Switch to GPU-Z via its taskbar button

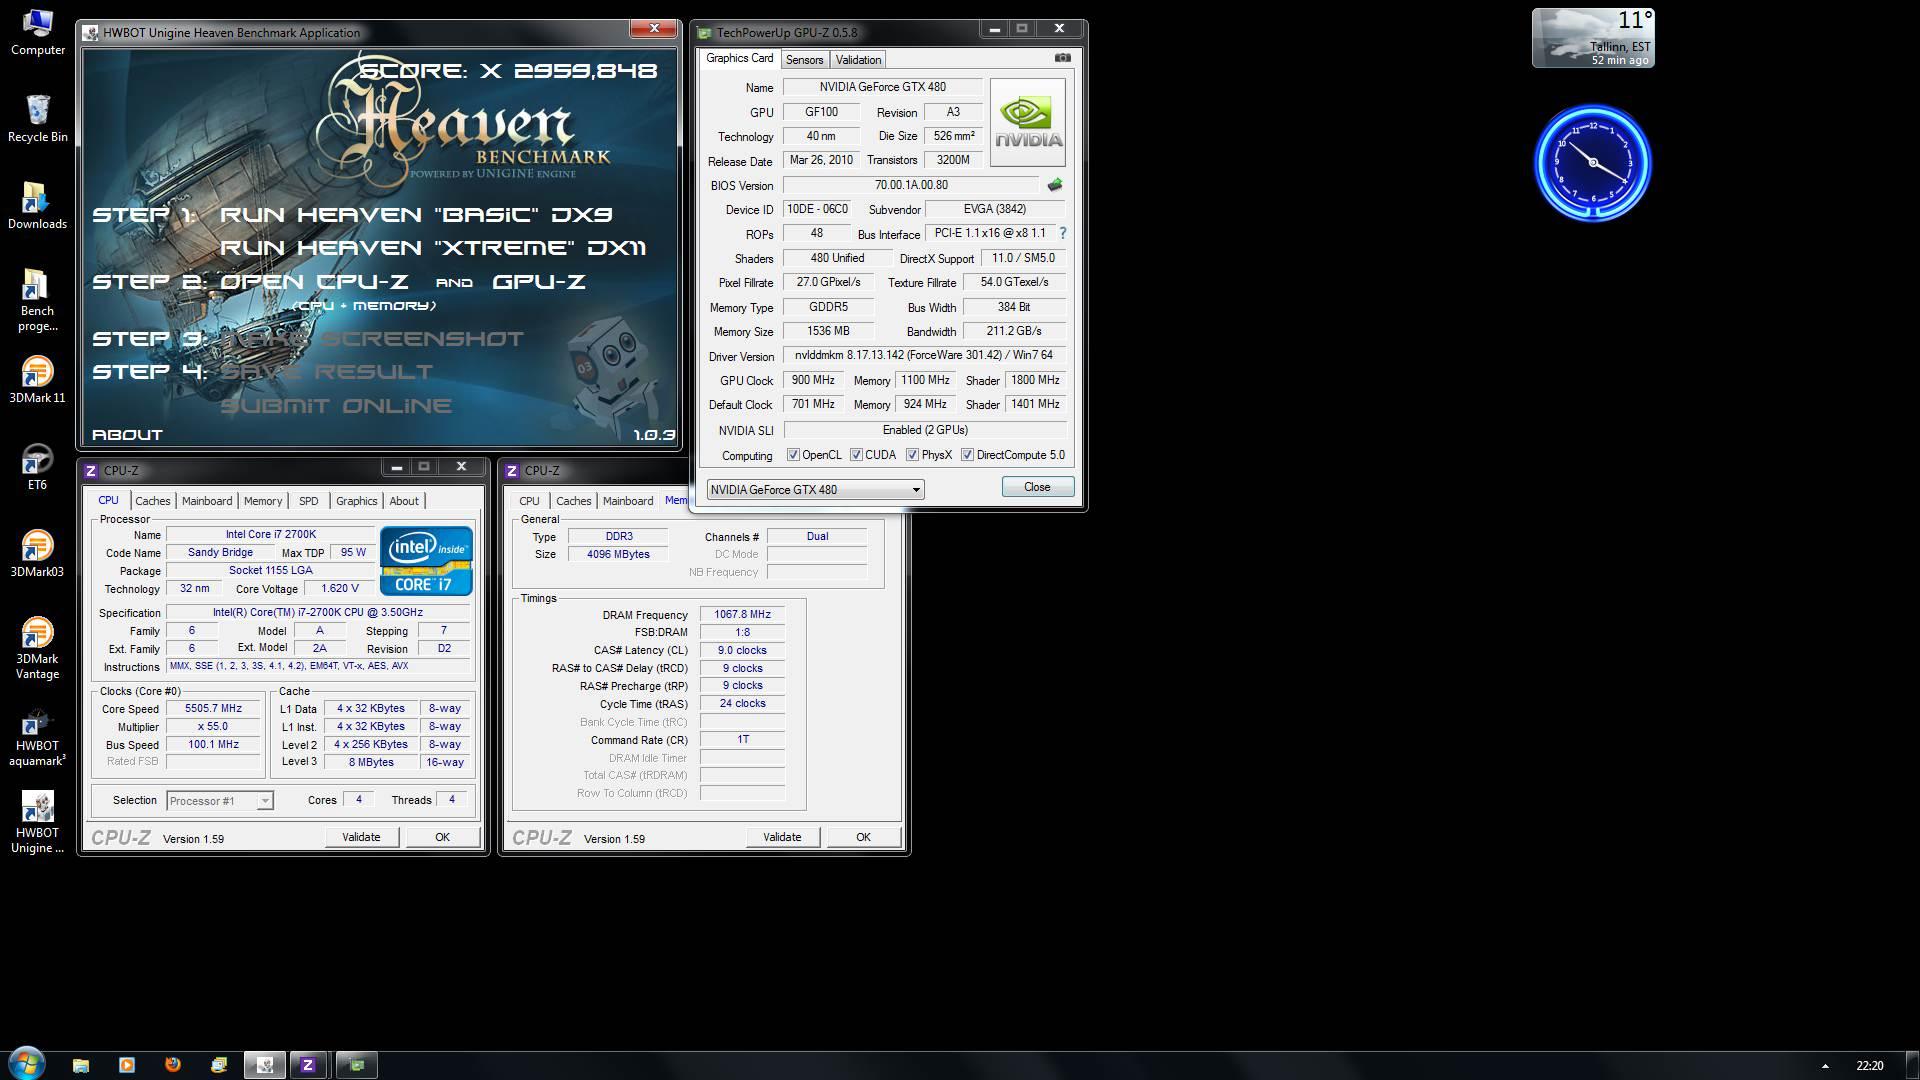[357, 1065]
